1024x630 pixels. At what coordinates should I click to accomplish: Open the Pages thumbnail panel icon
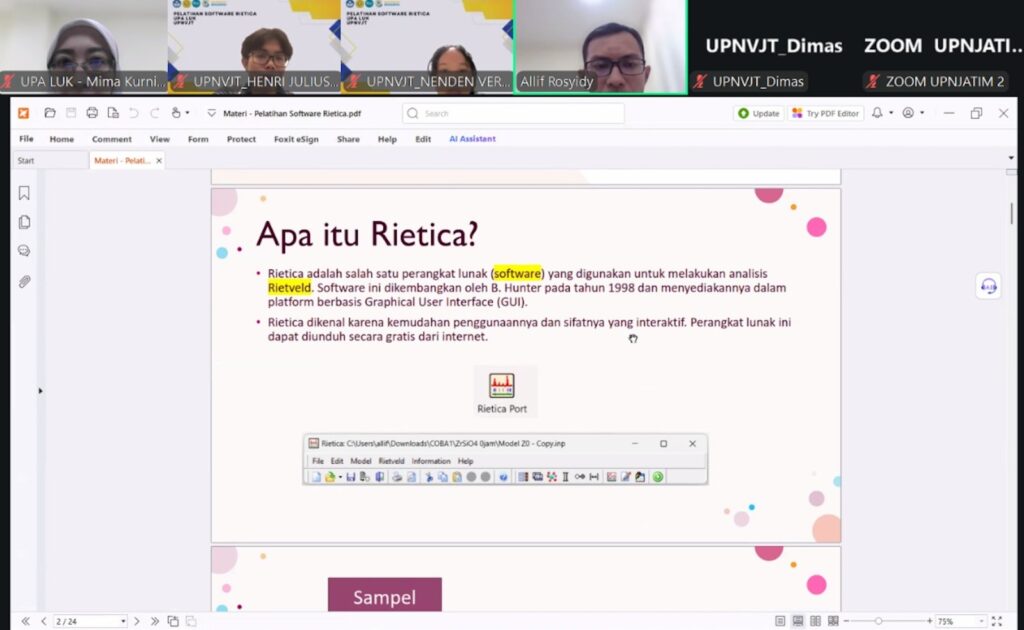[24, 222]
